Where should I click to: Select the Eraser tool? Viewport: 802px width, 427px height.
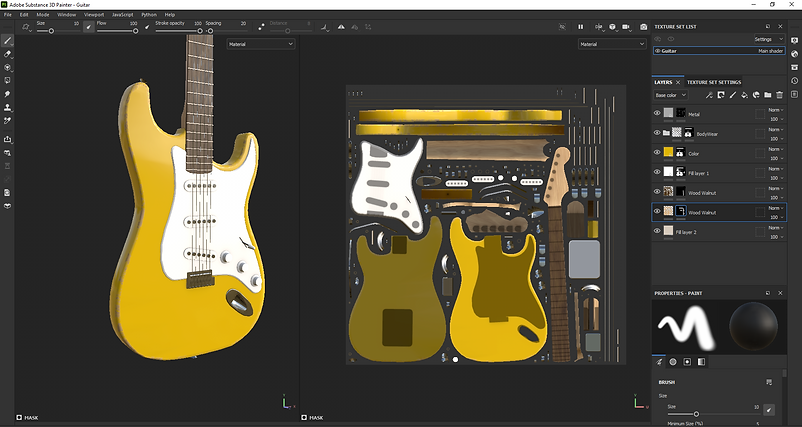coord(8,54)
